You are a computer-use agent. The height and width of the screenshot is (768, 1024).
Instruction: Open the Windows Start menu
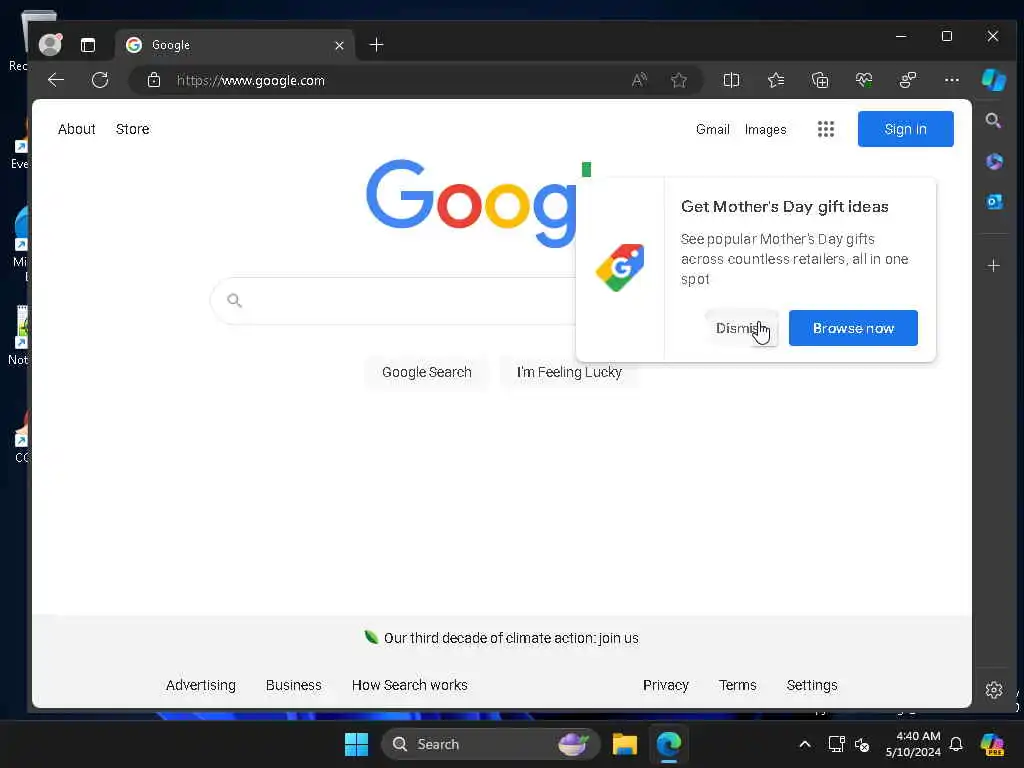tap(357, 744)
